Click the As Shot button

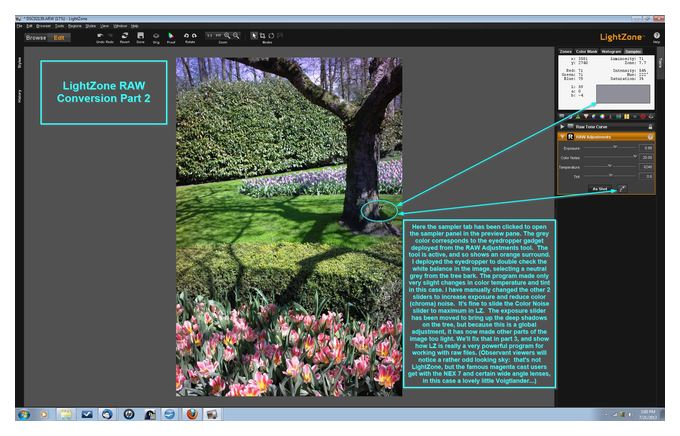point(600,189)
